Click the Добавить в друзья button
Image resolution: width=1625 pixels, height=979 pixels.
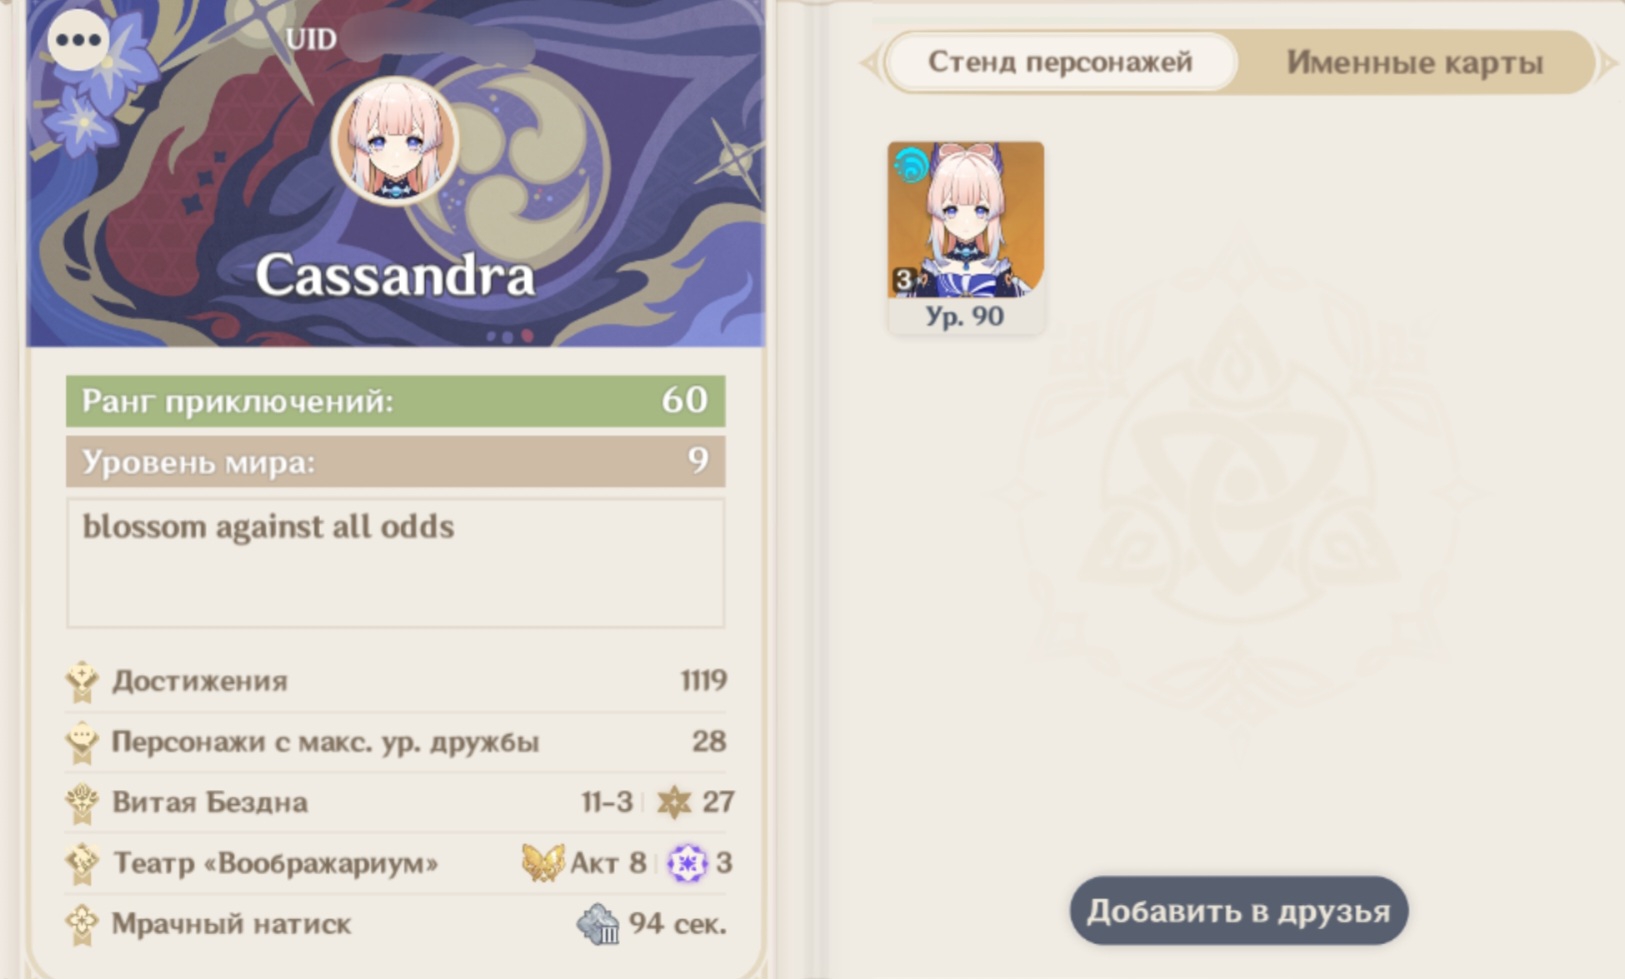coord(1238,911)
